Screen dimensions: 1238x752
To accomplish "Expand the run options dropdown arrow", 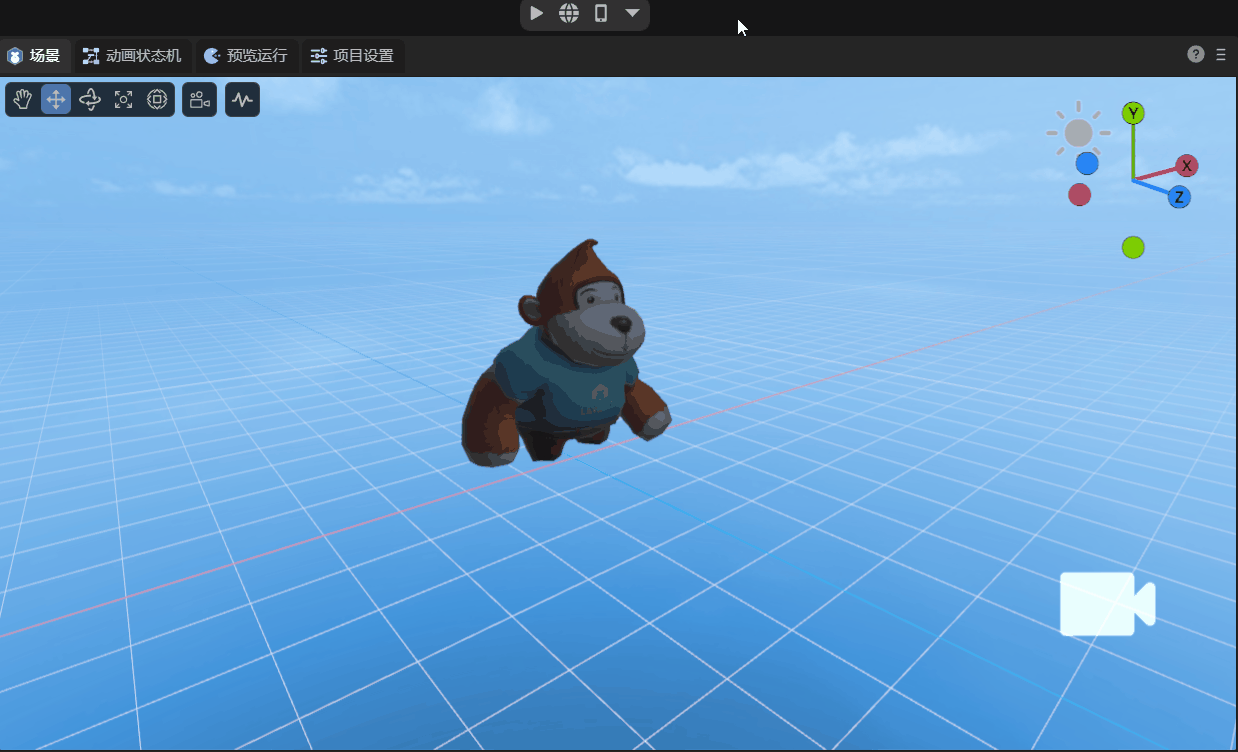I will click(x=632, y=13).
